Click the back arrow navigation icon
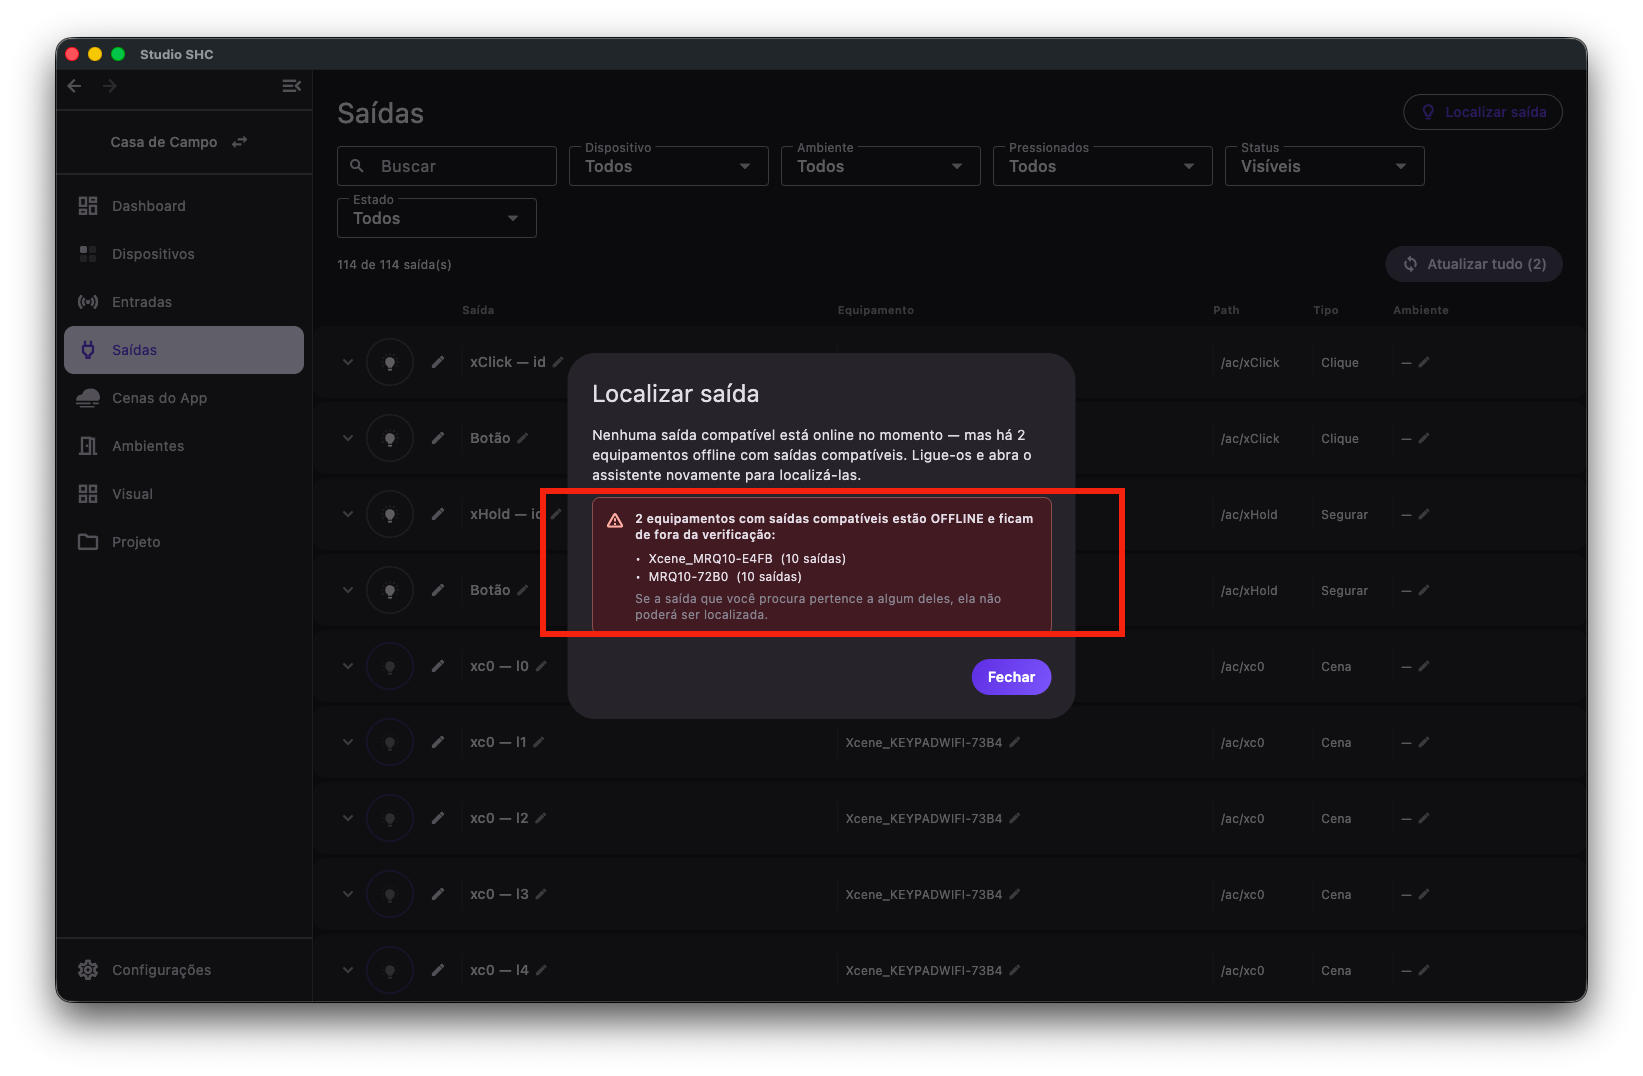 coord(75,86)
